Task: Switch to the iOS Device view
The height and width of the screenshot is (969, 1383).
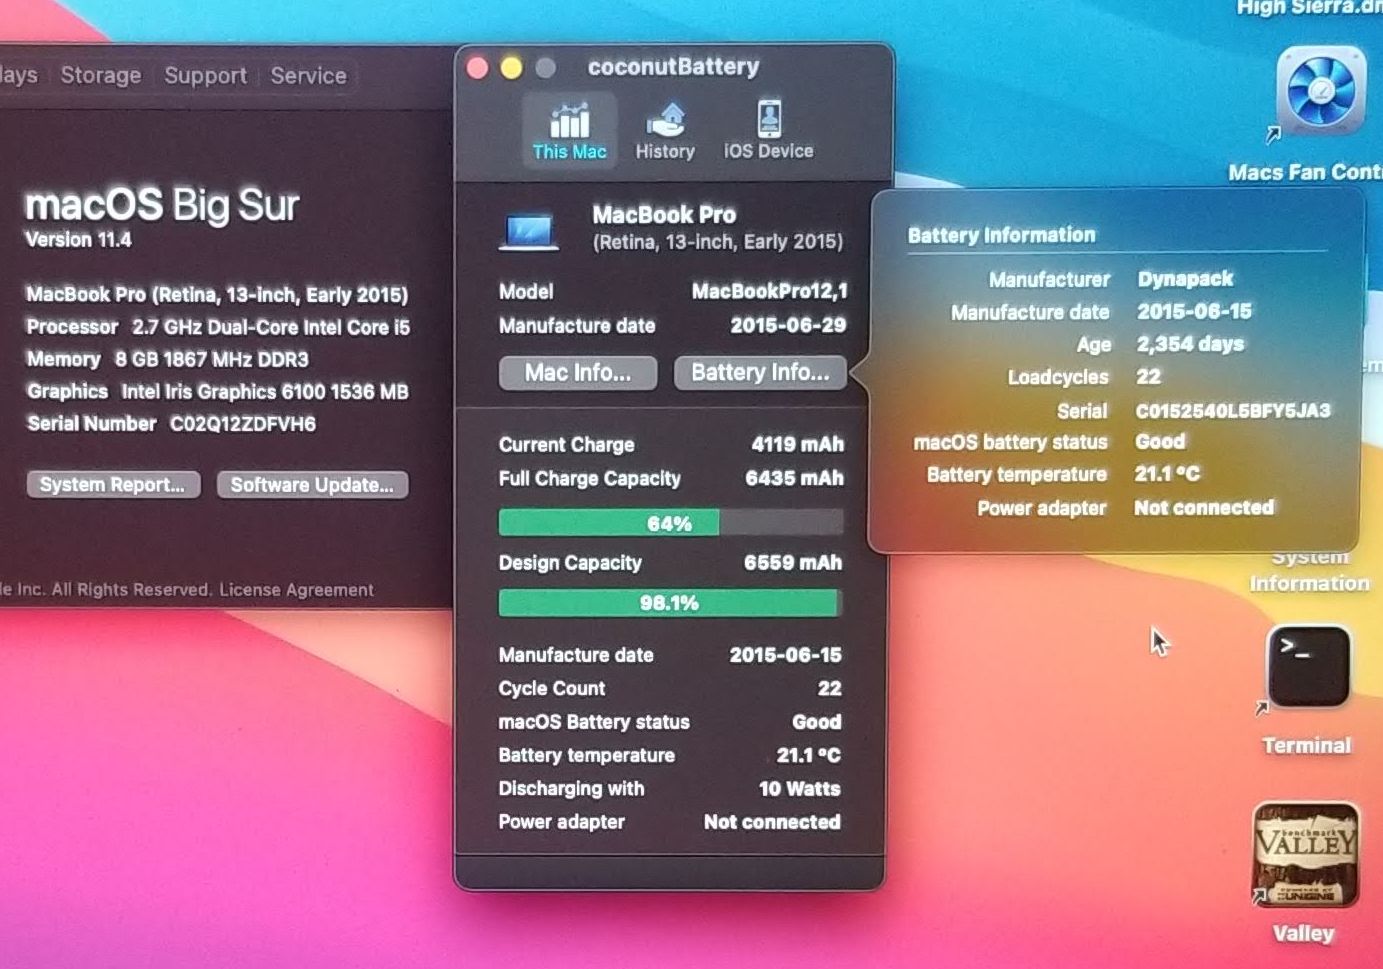Action: [x=768, y=131]
